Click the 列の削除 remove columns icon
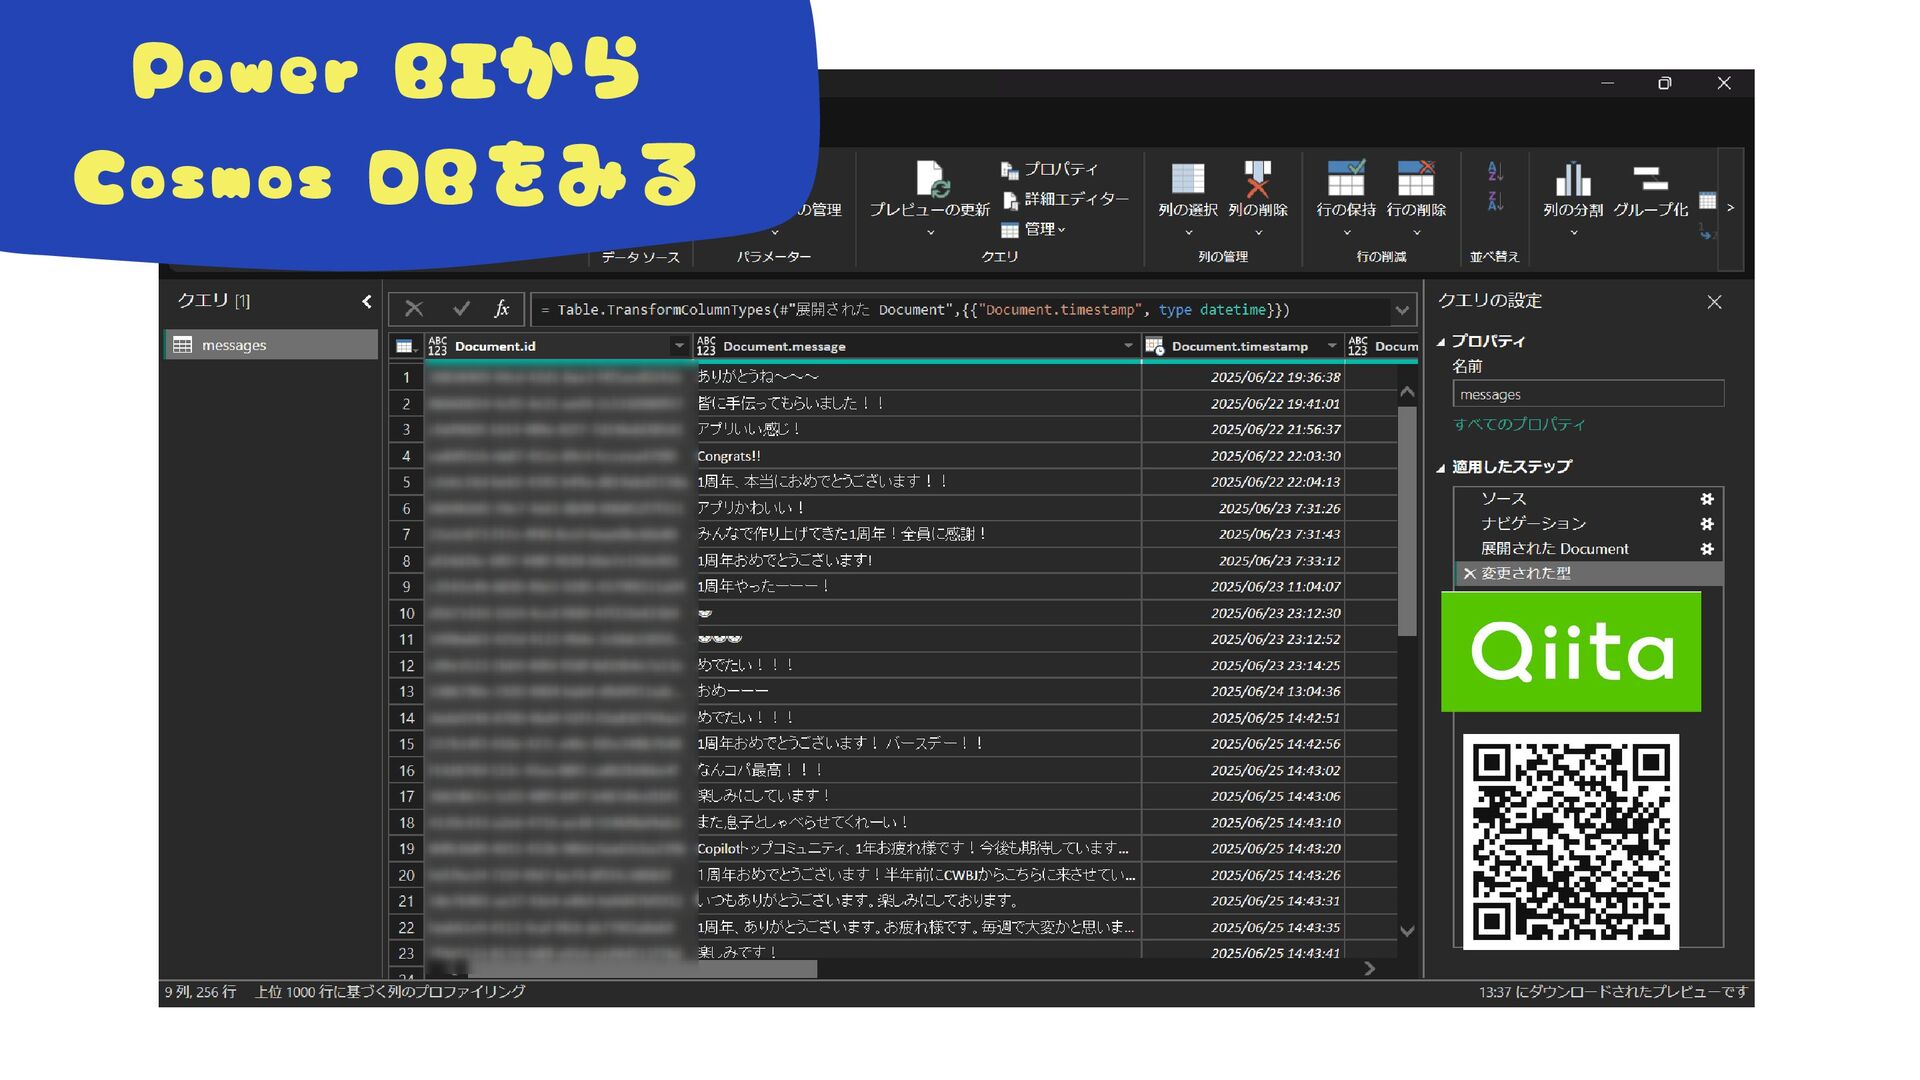The width and height of the screenshot is (1920, 1080). 1257,180
